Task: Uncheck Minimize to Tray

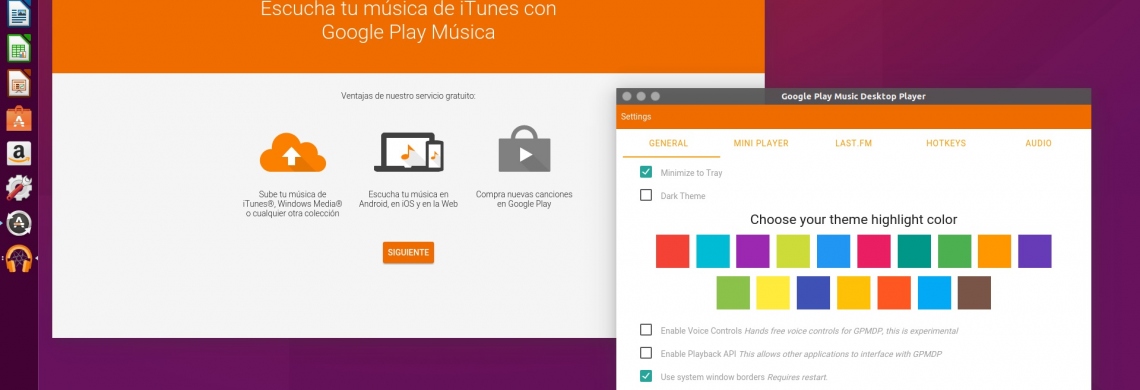Action: [x=646, y=172]
